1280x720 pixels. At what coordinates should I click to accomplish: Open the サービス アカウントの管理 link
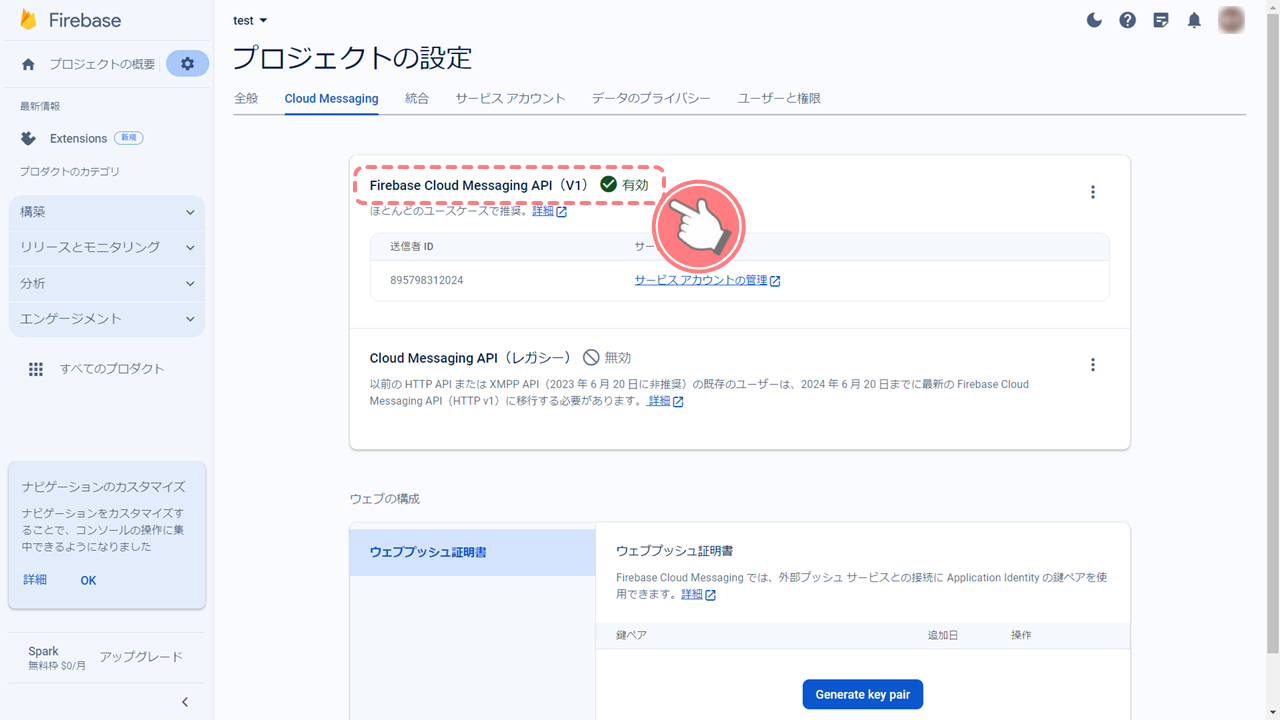[707, 280]
